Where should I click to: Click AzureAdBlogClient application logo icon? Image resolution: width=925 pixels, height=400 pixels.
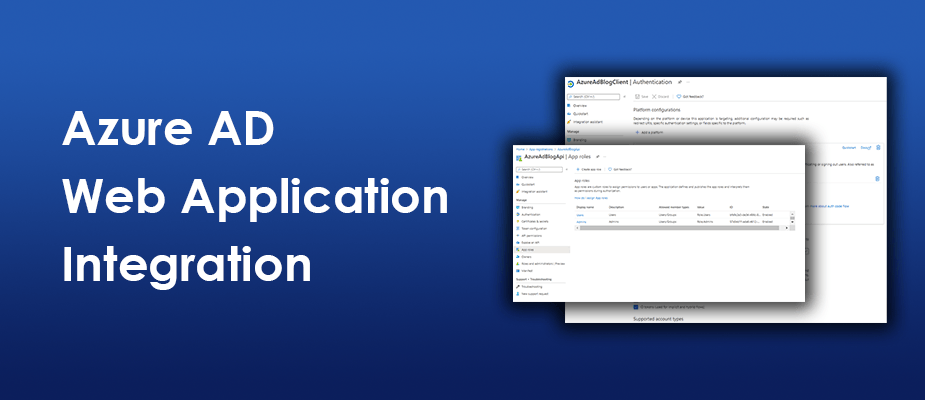(x=570, y=84)
